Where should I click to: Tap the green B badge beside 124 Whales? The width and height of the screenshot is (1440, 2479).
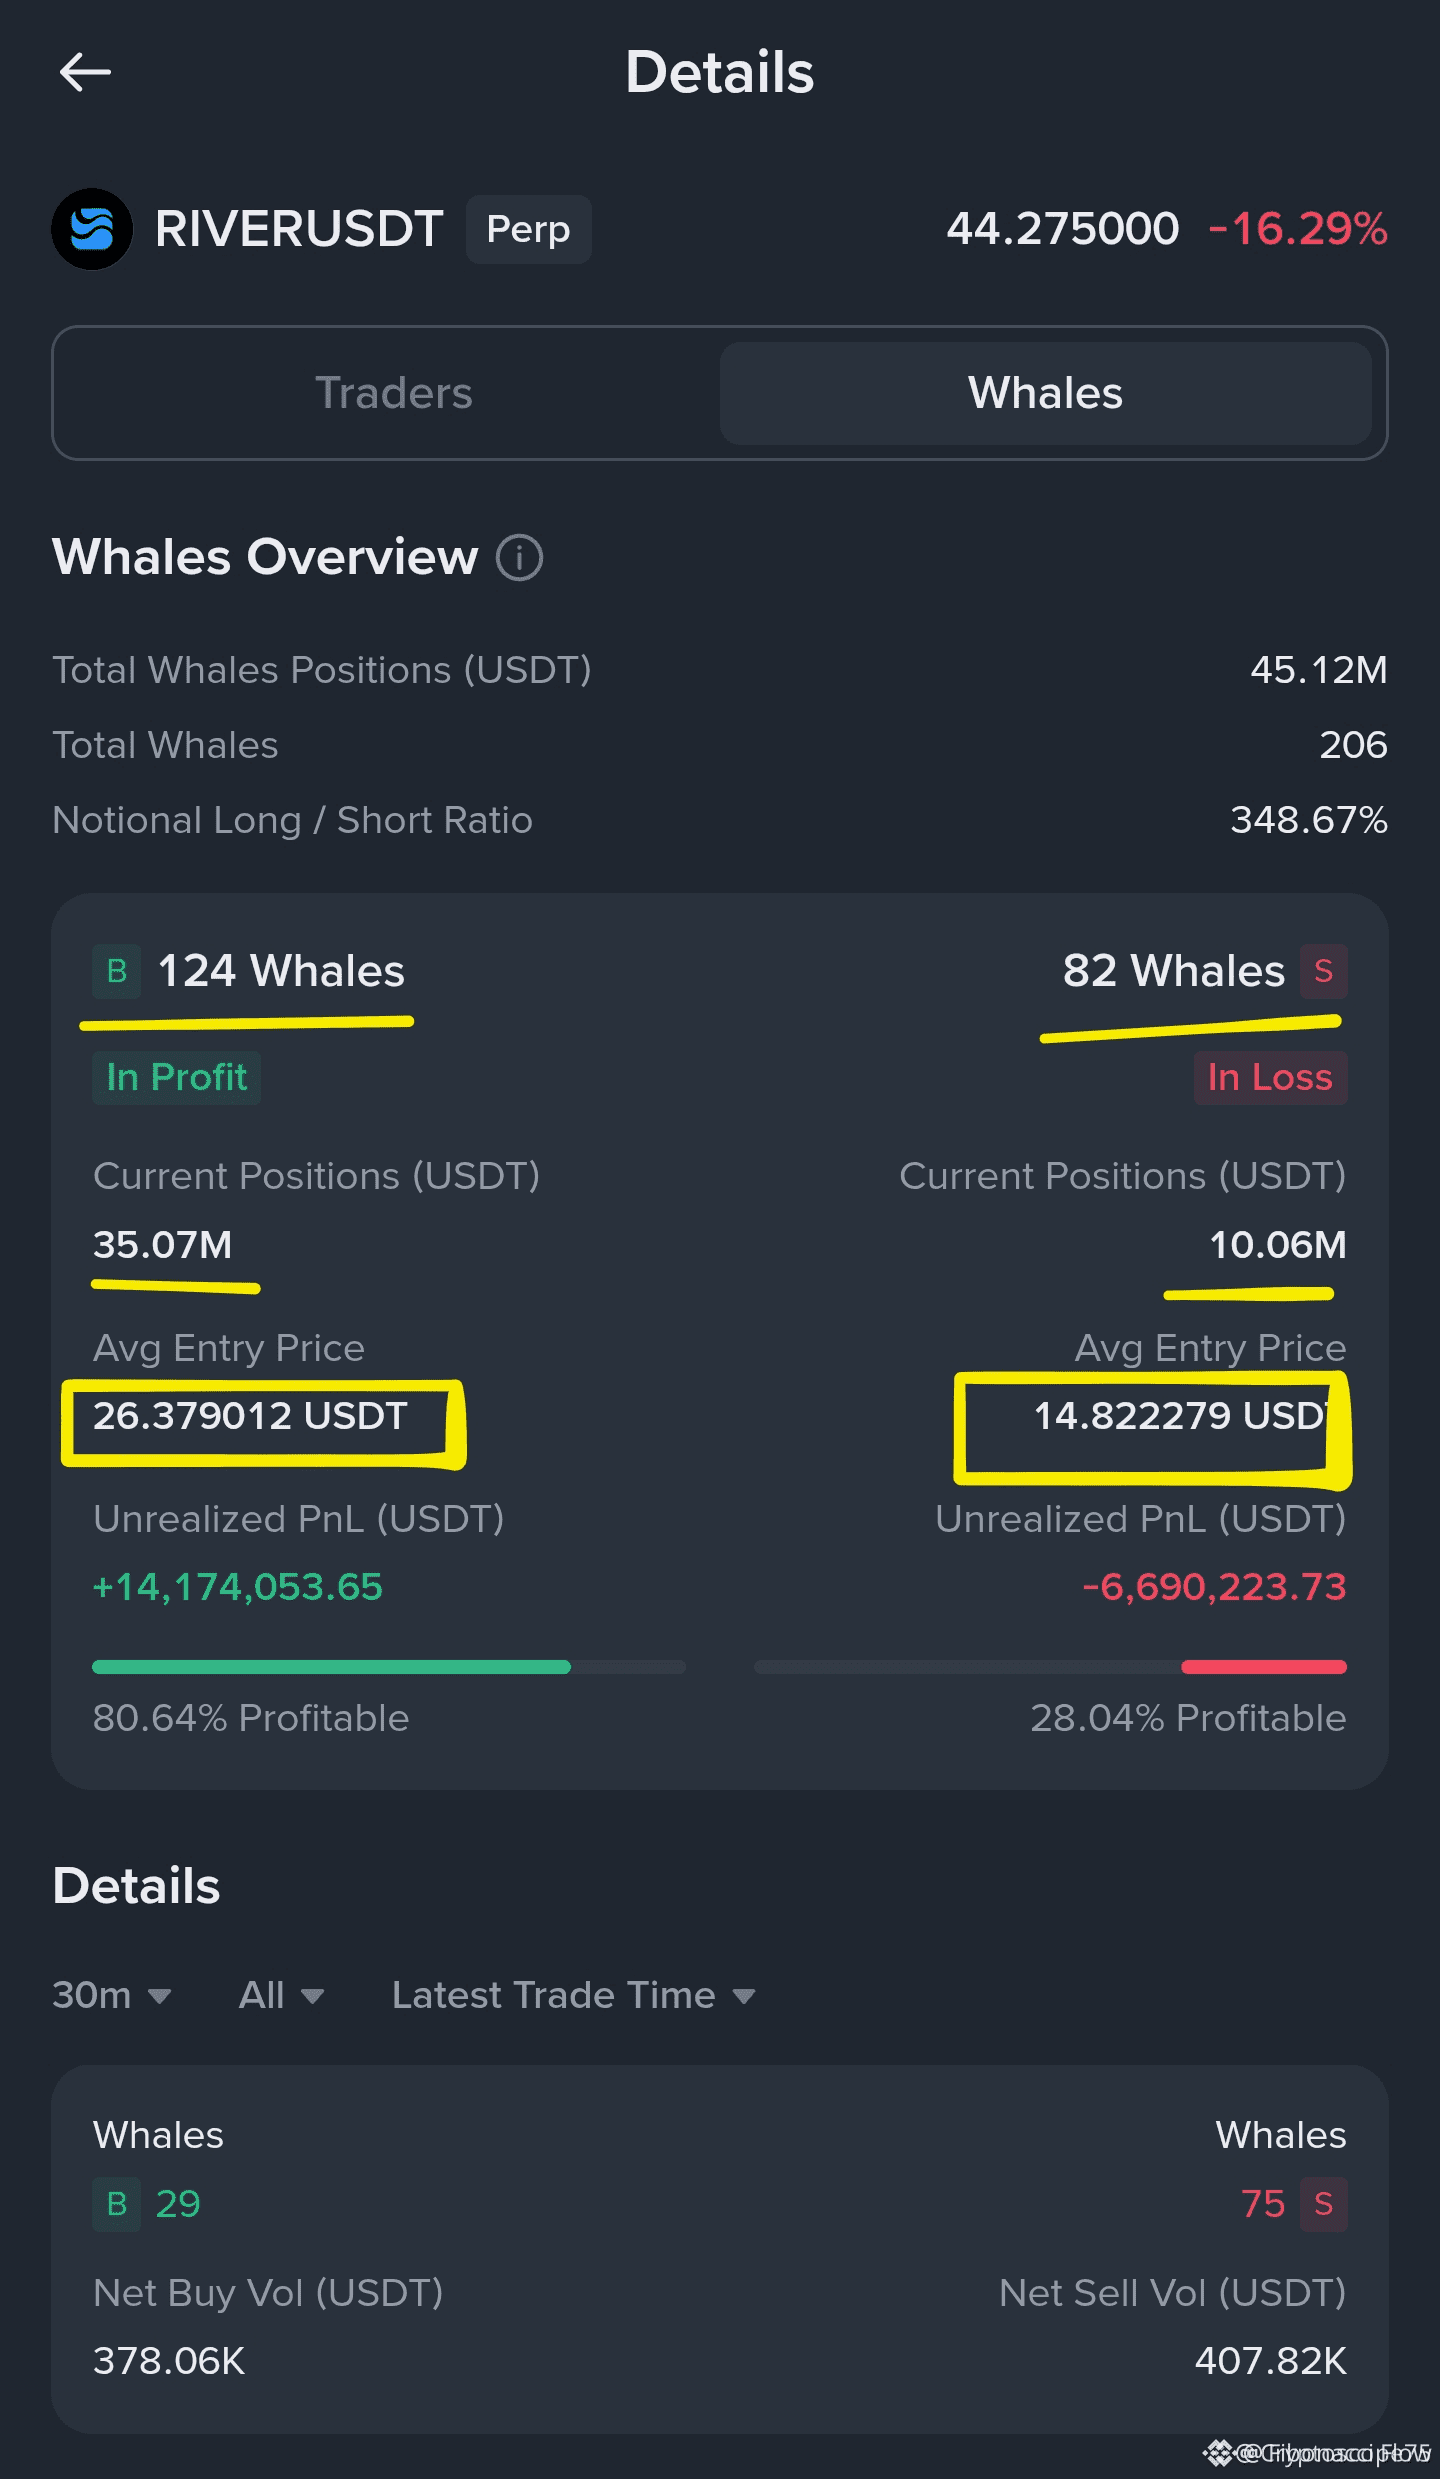(117, 971)
